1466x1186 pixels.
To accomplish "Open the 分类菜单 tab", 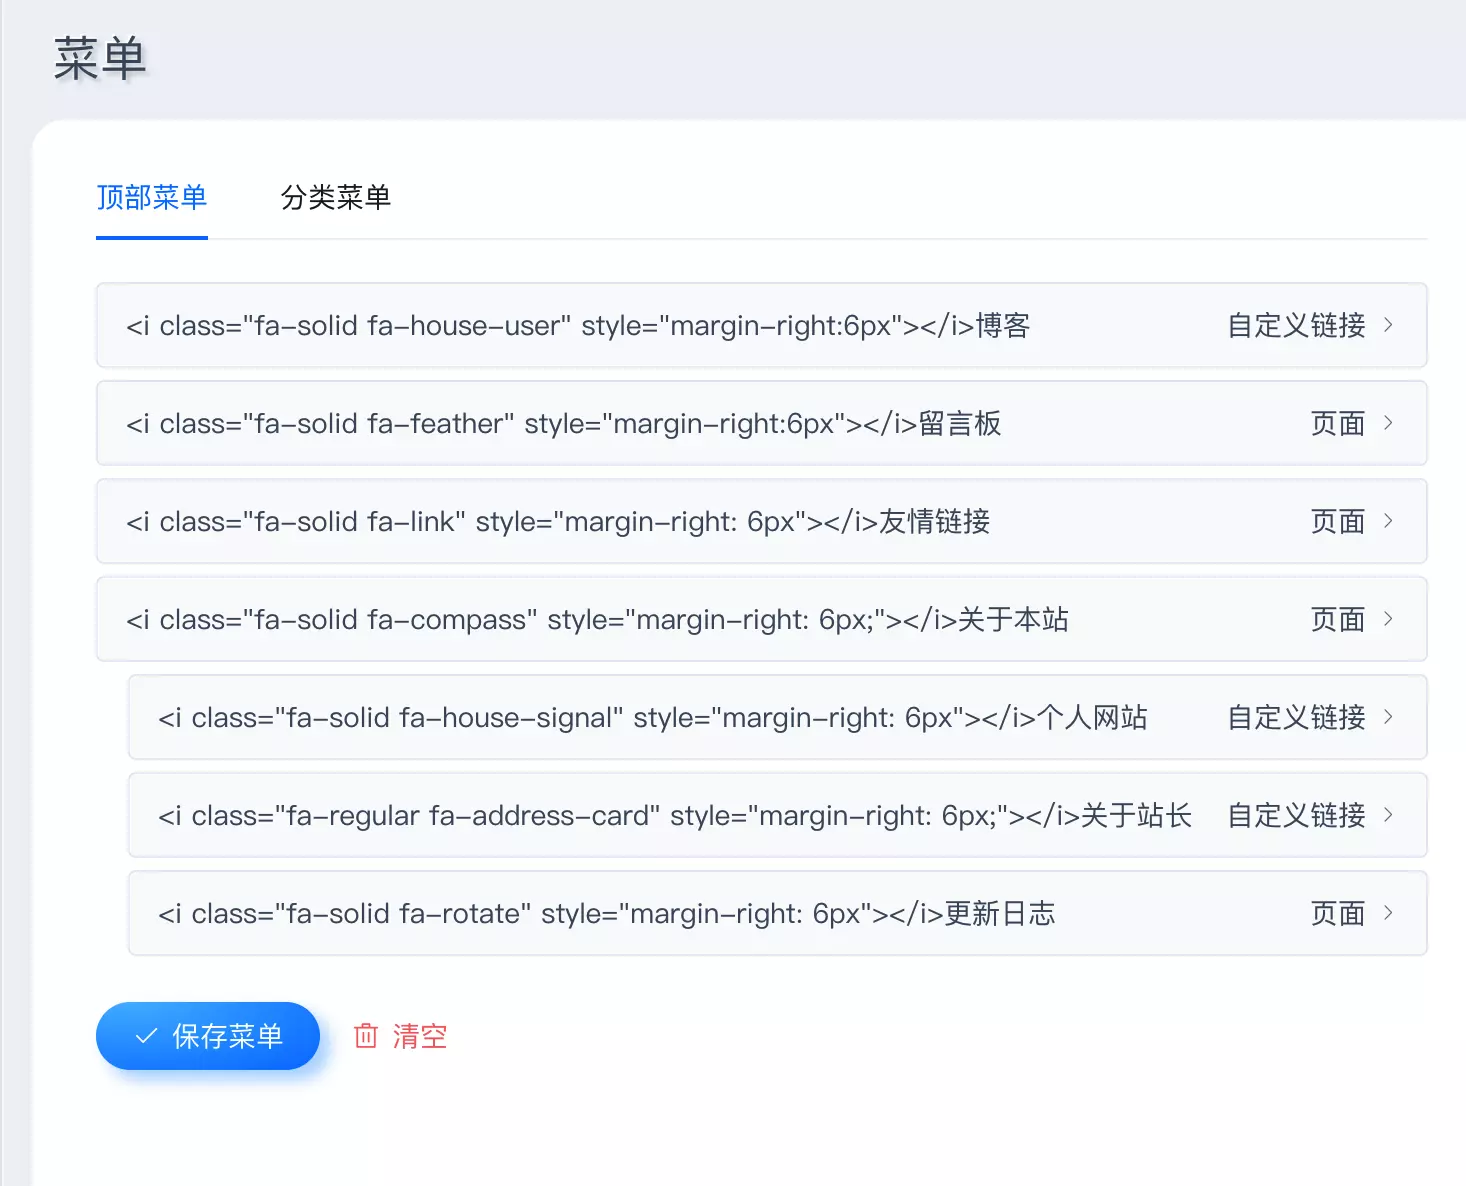I will [335, 198].
